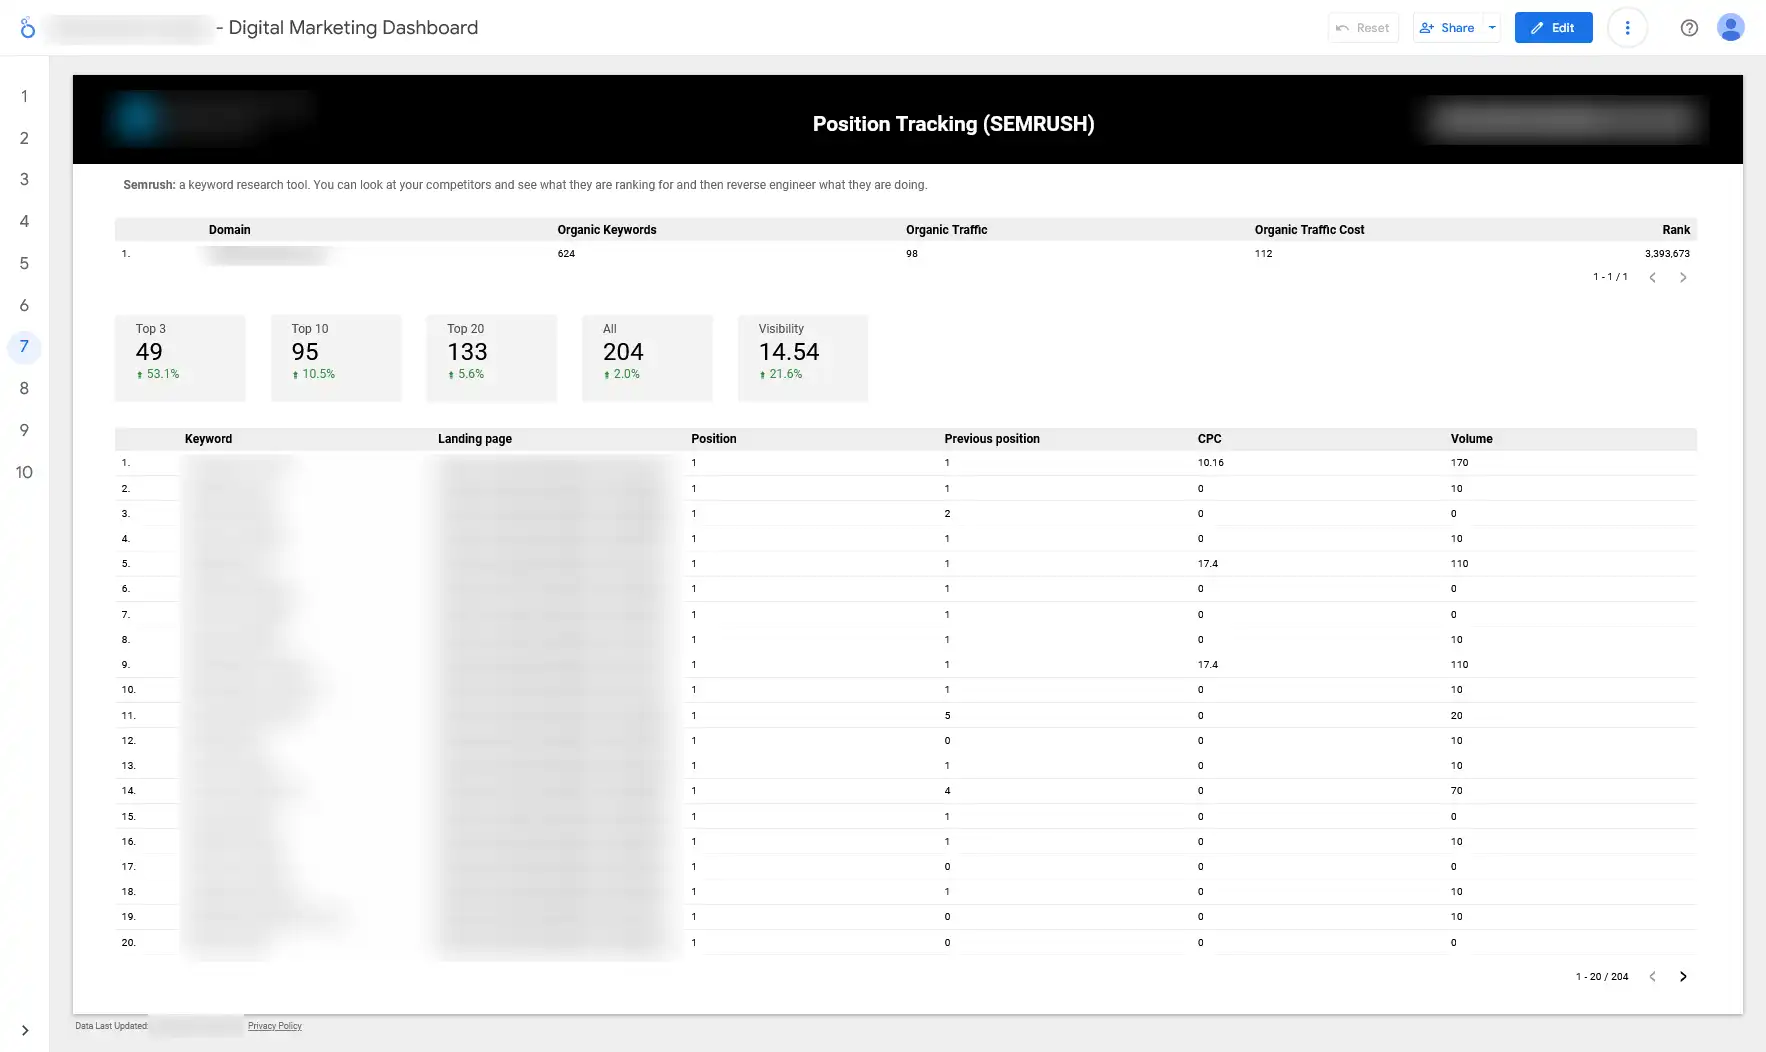
Task: Select the Visibility scorecard showing 14.54
Action: pyautogui.click(x=803, y=358)
